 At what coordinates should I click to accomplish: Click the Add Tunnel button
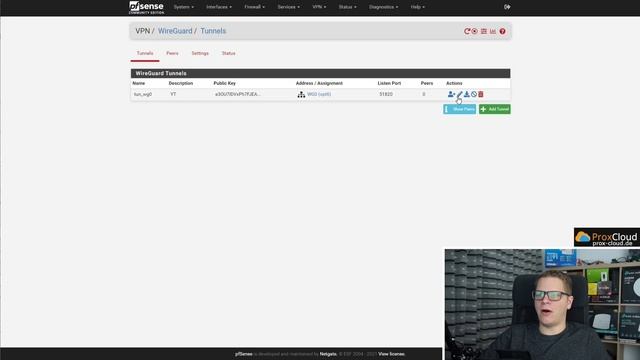495,109
